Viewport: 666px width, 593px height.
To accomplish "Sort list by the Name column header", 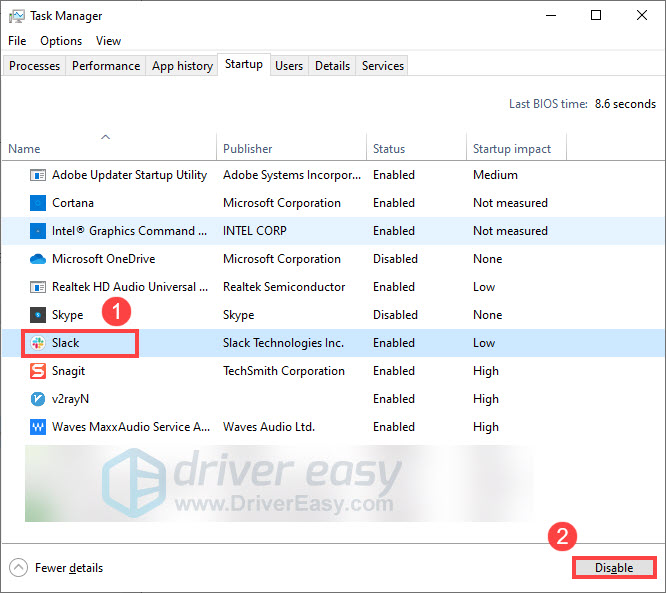I will (24, 149).
